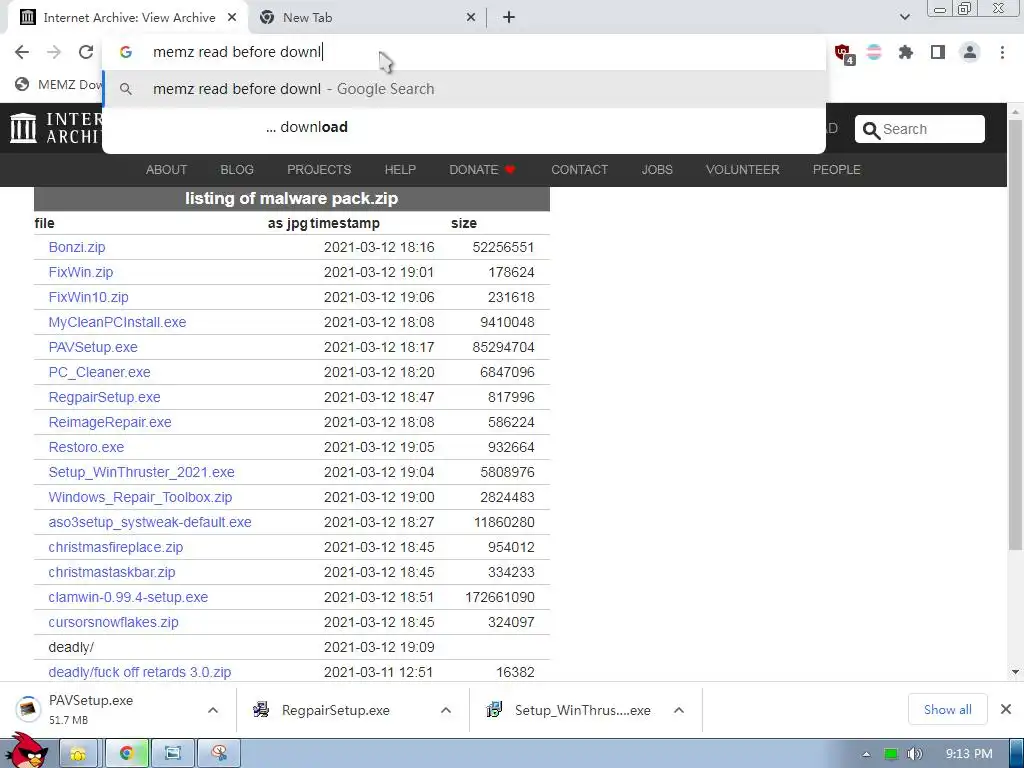Download Bonzi.zip from the listing
Image resolution: width=1024 pixels, height=768 pixels.
pos(76,248)
